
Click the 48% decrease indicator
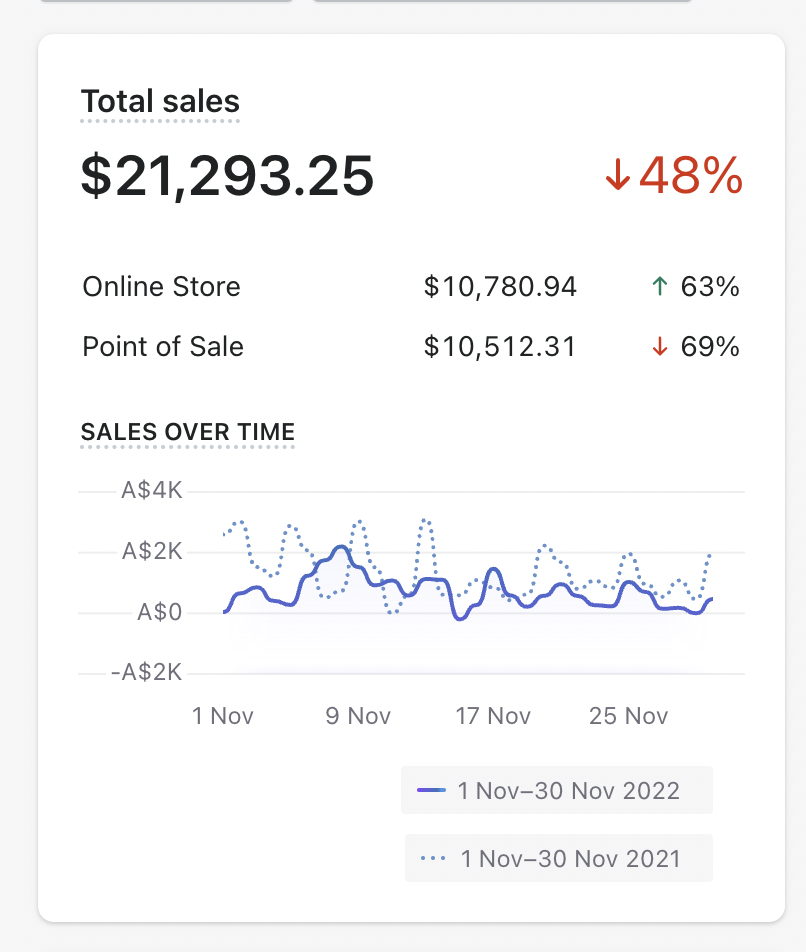point(690,177)
